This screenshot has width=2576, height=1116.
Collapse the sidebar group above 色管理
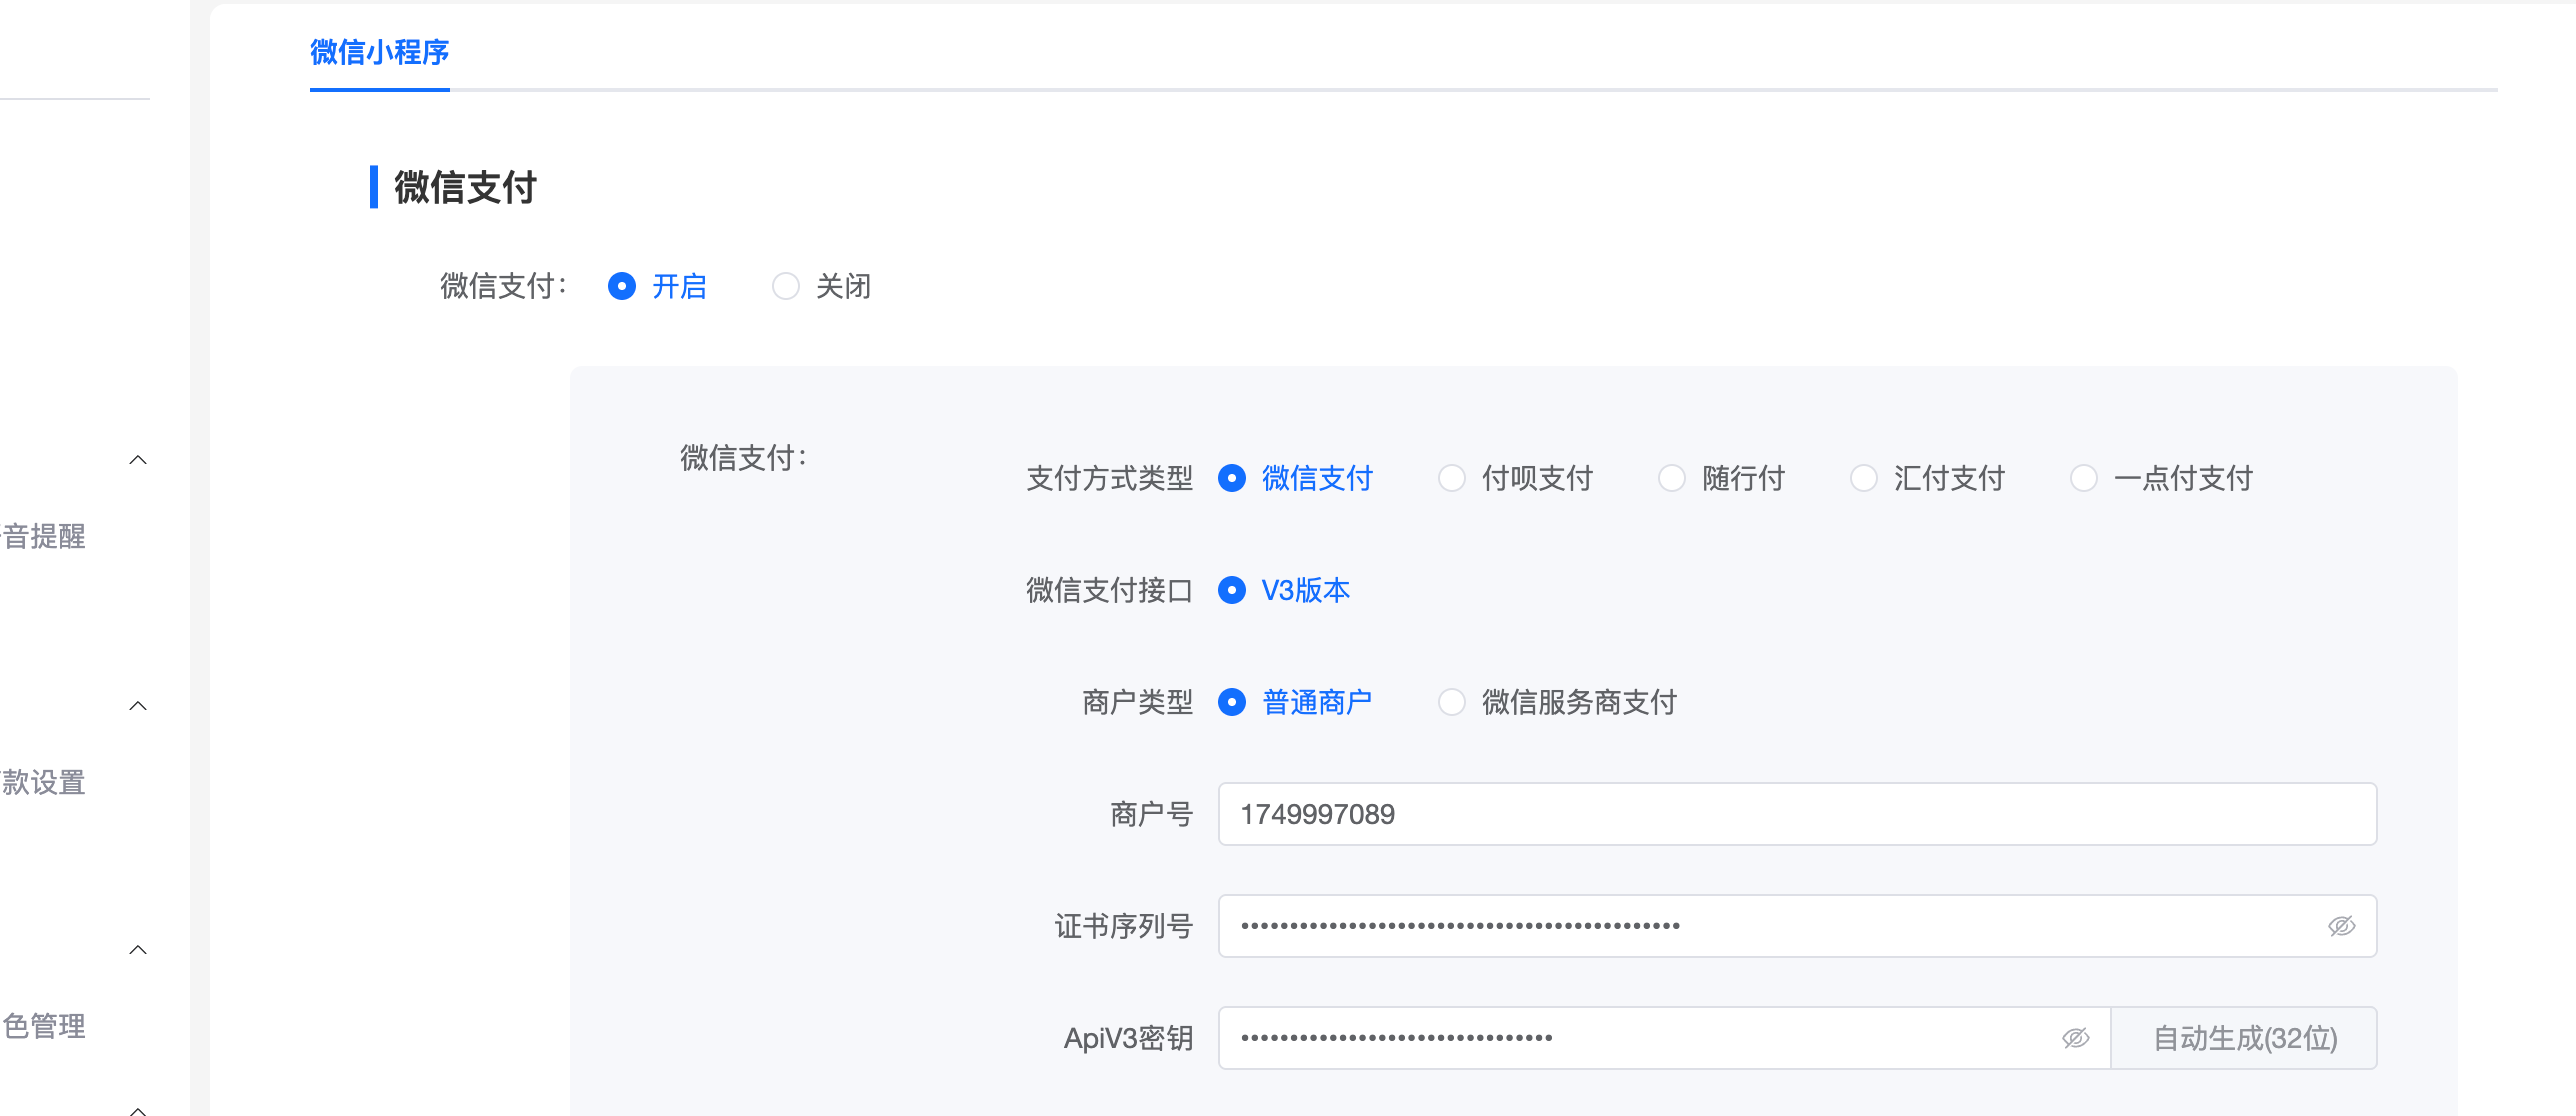(x=139, y=950)
